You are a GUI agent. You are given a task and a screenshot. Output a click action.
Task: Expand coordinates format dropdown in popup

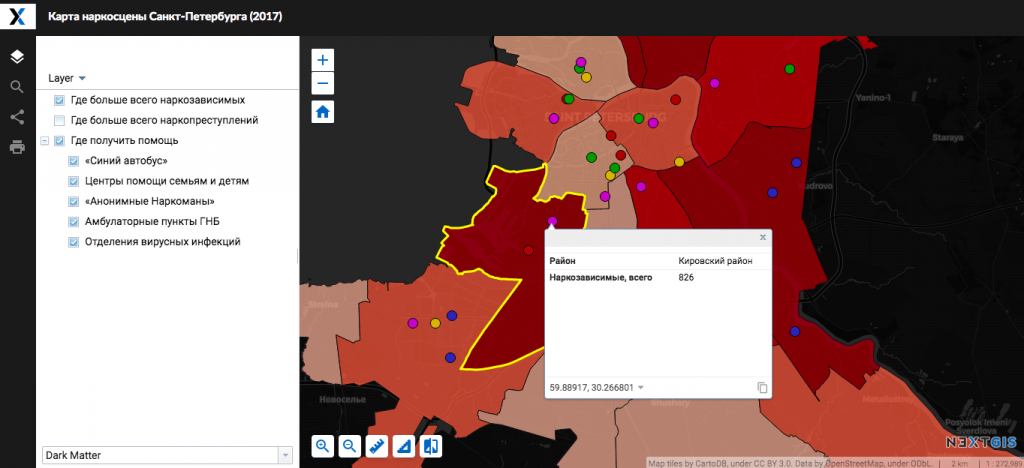(641, 387)
